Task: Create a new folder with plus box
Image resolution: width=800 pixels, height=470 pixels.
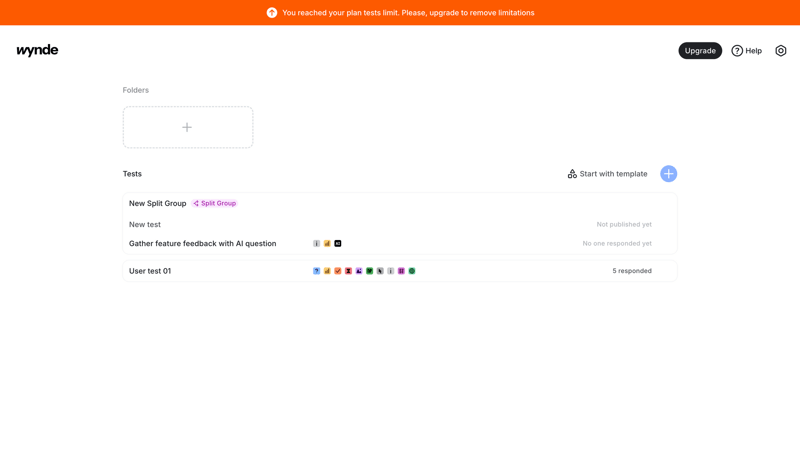Action: (x=188, y=127)
